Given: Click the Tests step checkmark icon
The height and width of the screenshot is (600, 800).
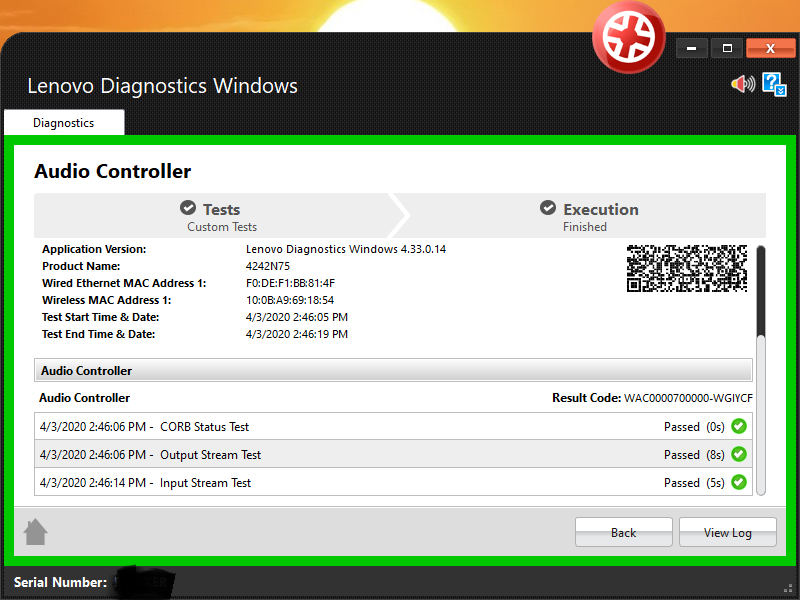Looking at the screenshot, I should pos(188,208).
